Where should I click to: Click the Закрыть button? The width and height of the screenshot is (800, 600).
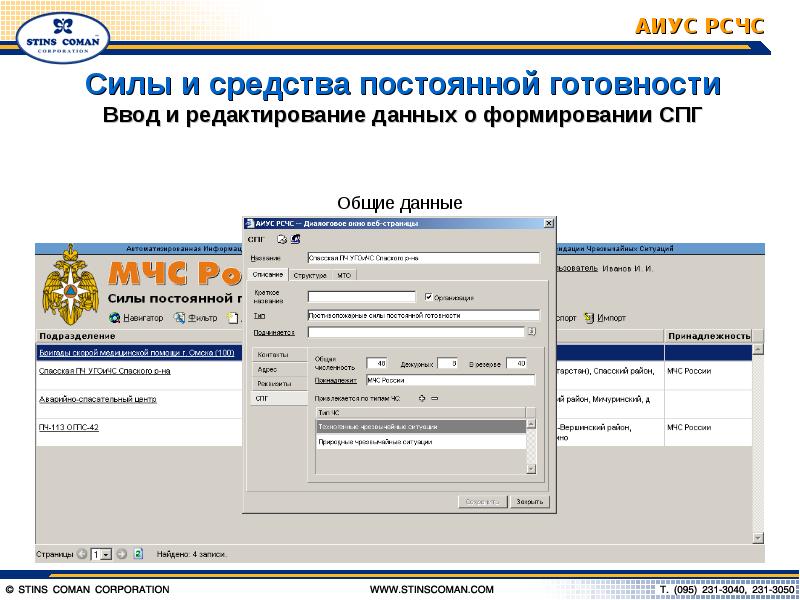tap(530, 502)
